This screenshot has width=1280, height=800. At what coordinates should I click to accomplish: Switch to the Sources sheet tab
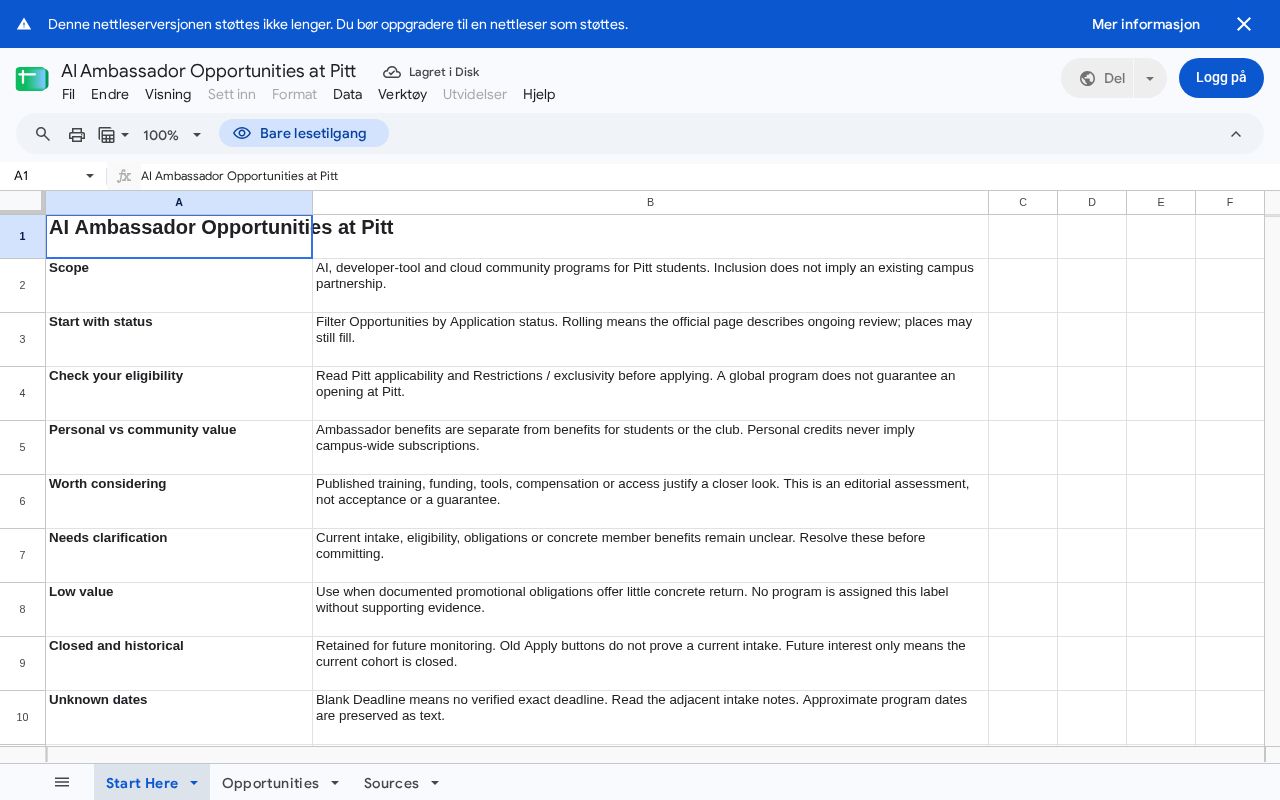(391, 783)
